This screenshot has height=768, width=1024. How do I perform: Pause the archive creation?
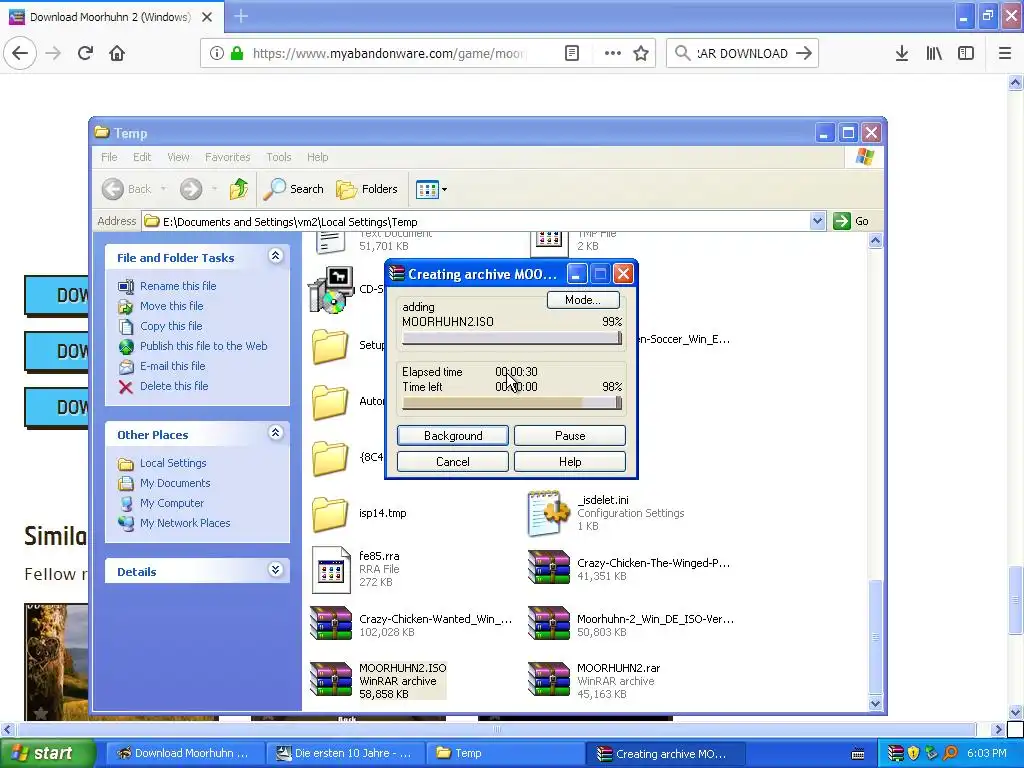569,436
